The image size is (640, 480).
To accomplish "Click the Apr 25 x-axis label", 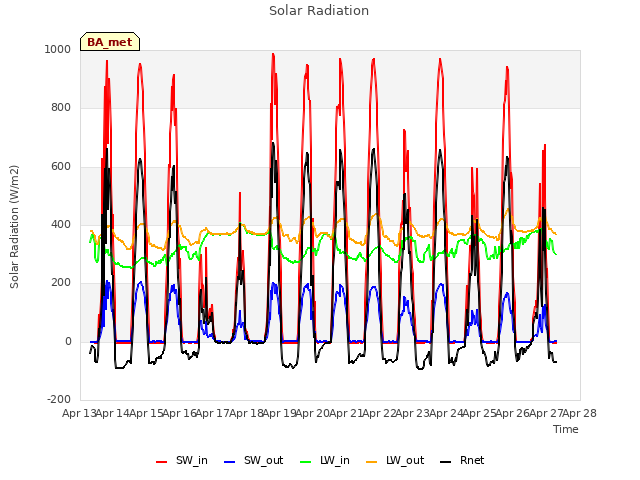I will (x=480, y=413).
